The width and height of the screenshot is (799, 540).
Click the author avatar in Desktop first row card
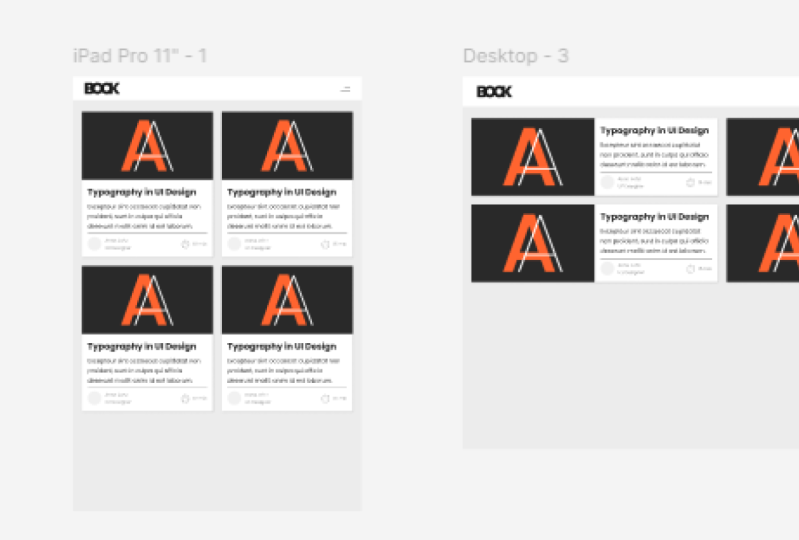607,182
